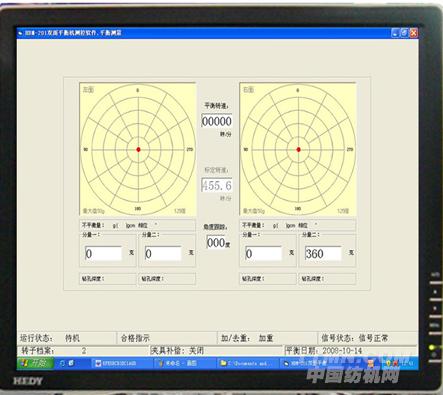Click the right plane 不平衡量 readout row
This screenshot has width=443, height=395.
click(x=297, y=225)
